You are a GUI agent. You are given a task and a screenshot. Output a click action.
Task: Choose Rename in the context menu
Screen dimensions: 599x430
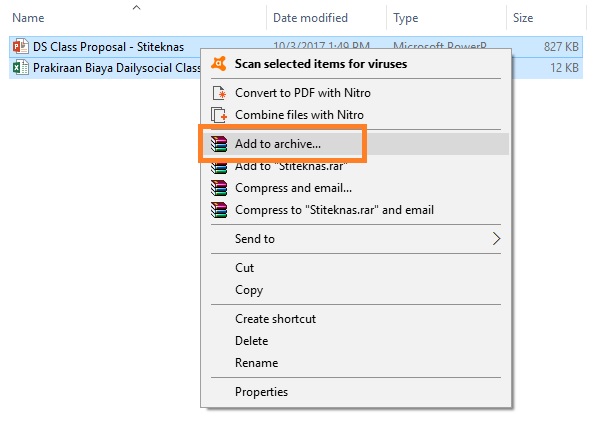(x=256, y=363)
